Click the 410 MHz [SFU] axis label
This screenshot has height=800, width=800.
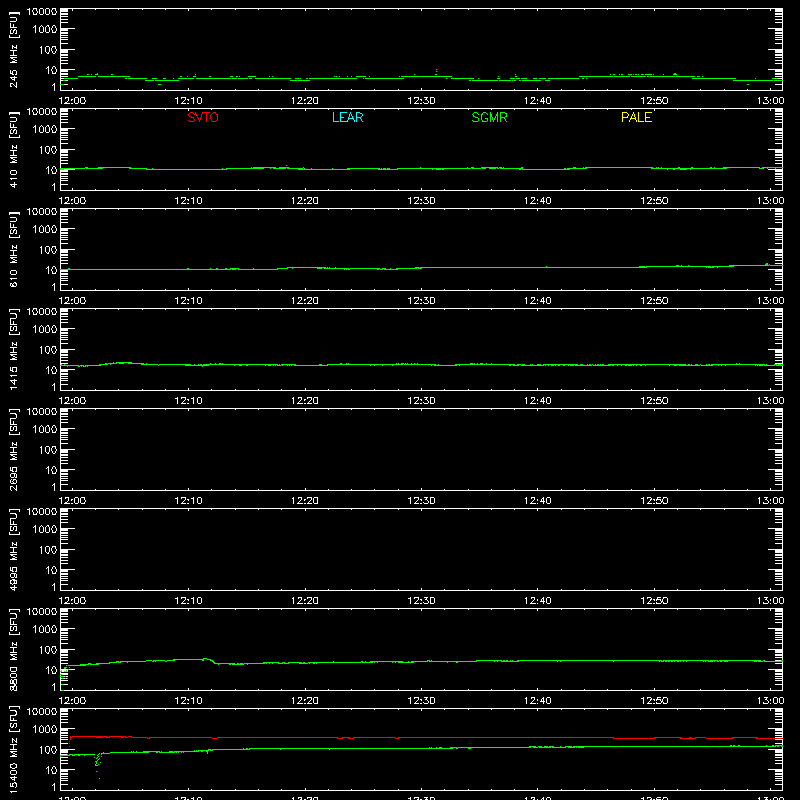(14, 149)
